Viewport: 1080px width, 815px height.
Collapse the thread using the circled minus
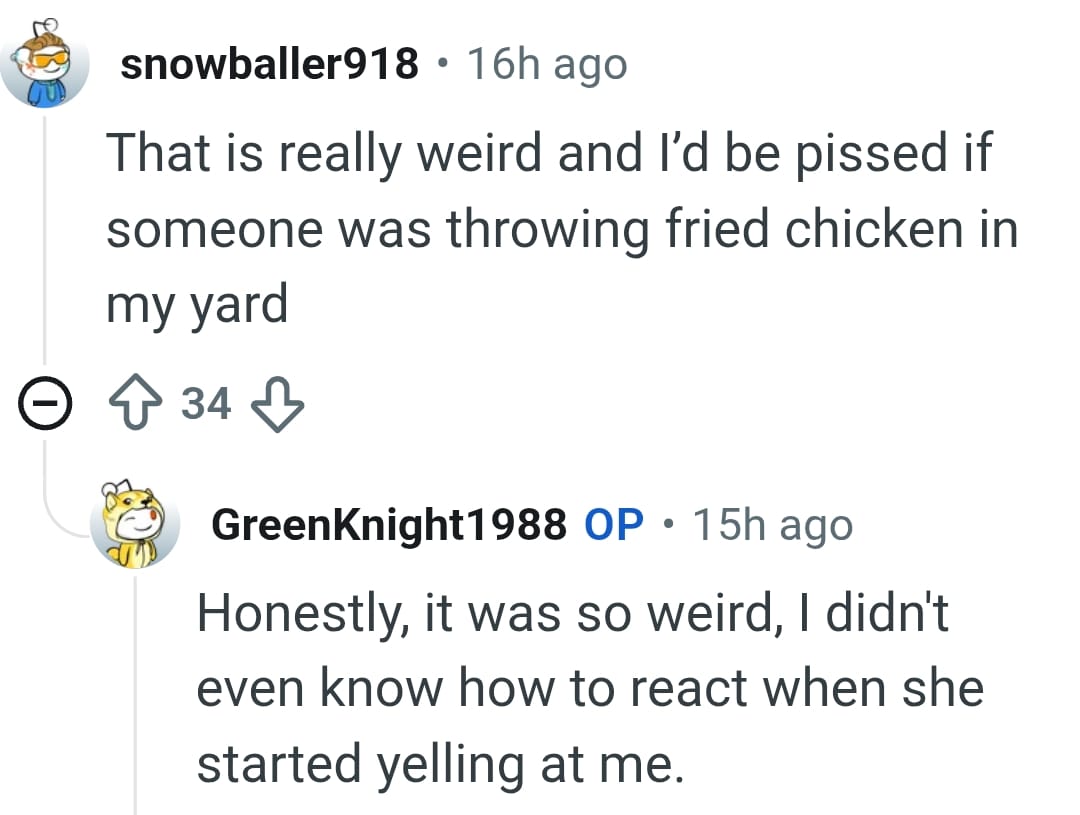point(45,404)
